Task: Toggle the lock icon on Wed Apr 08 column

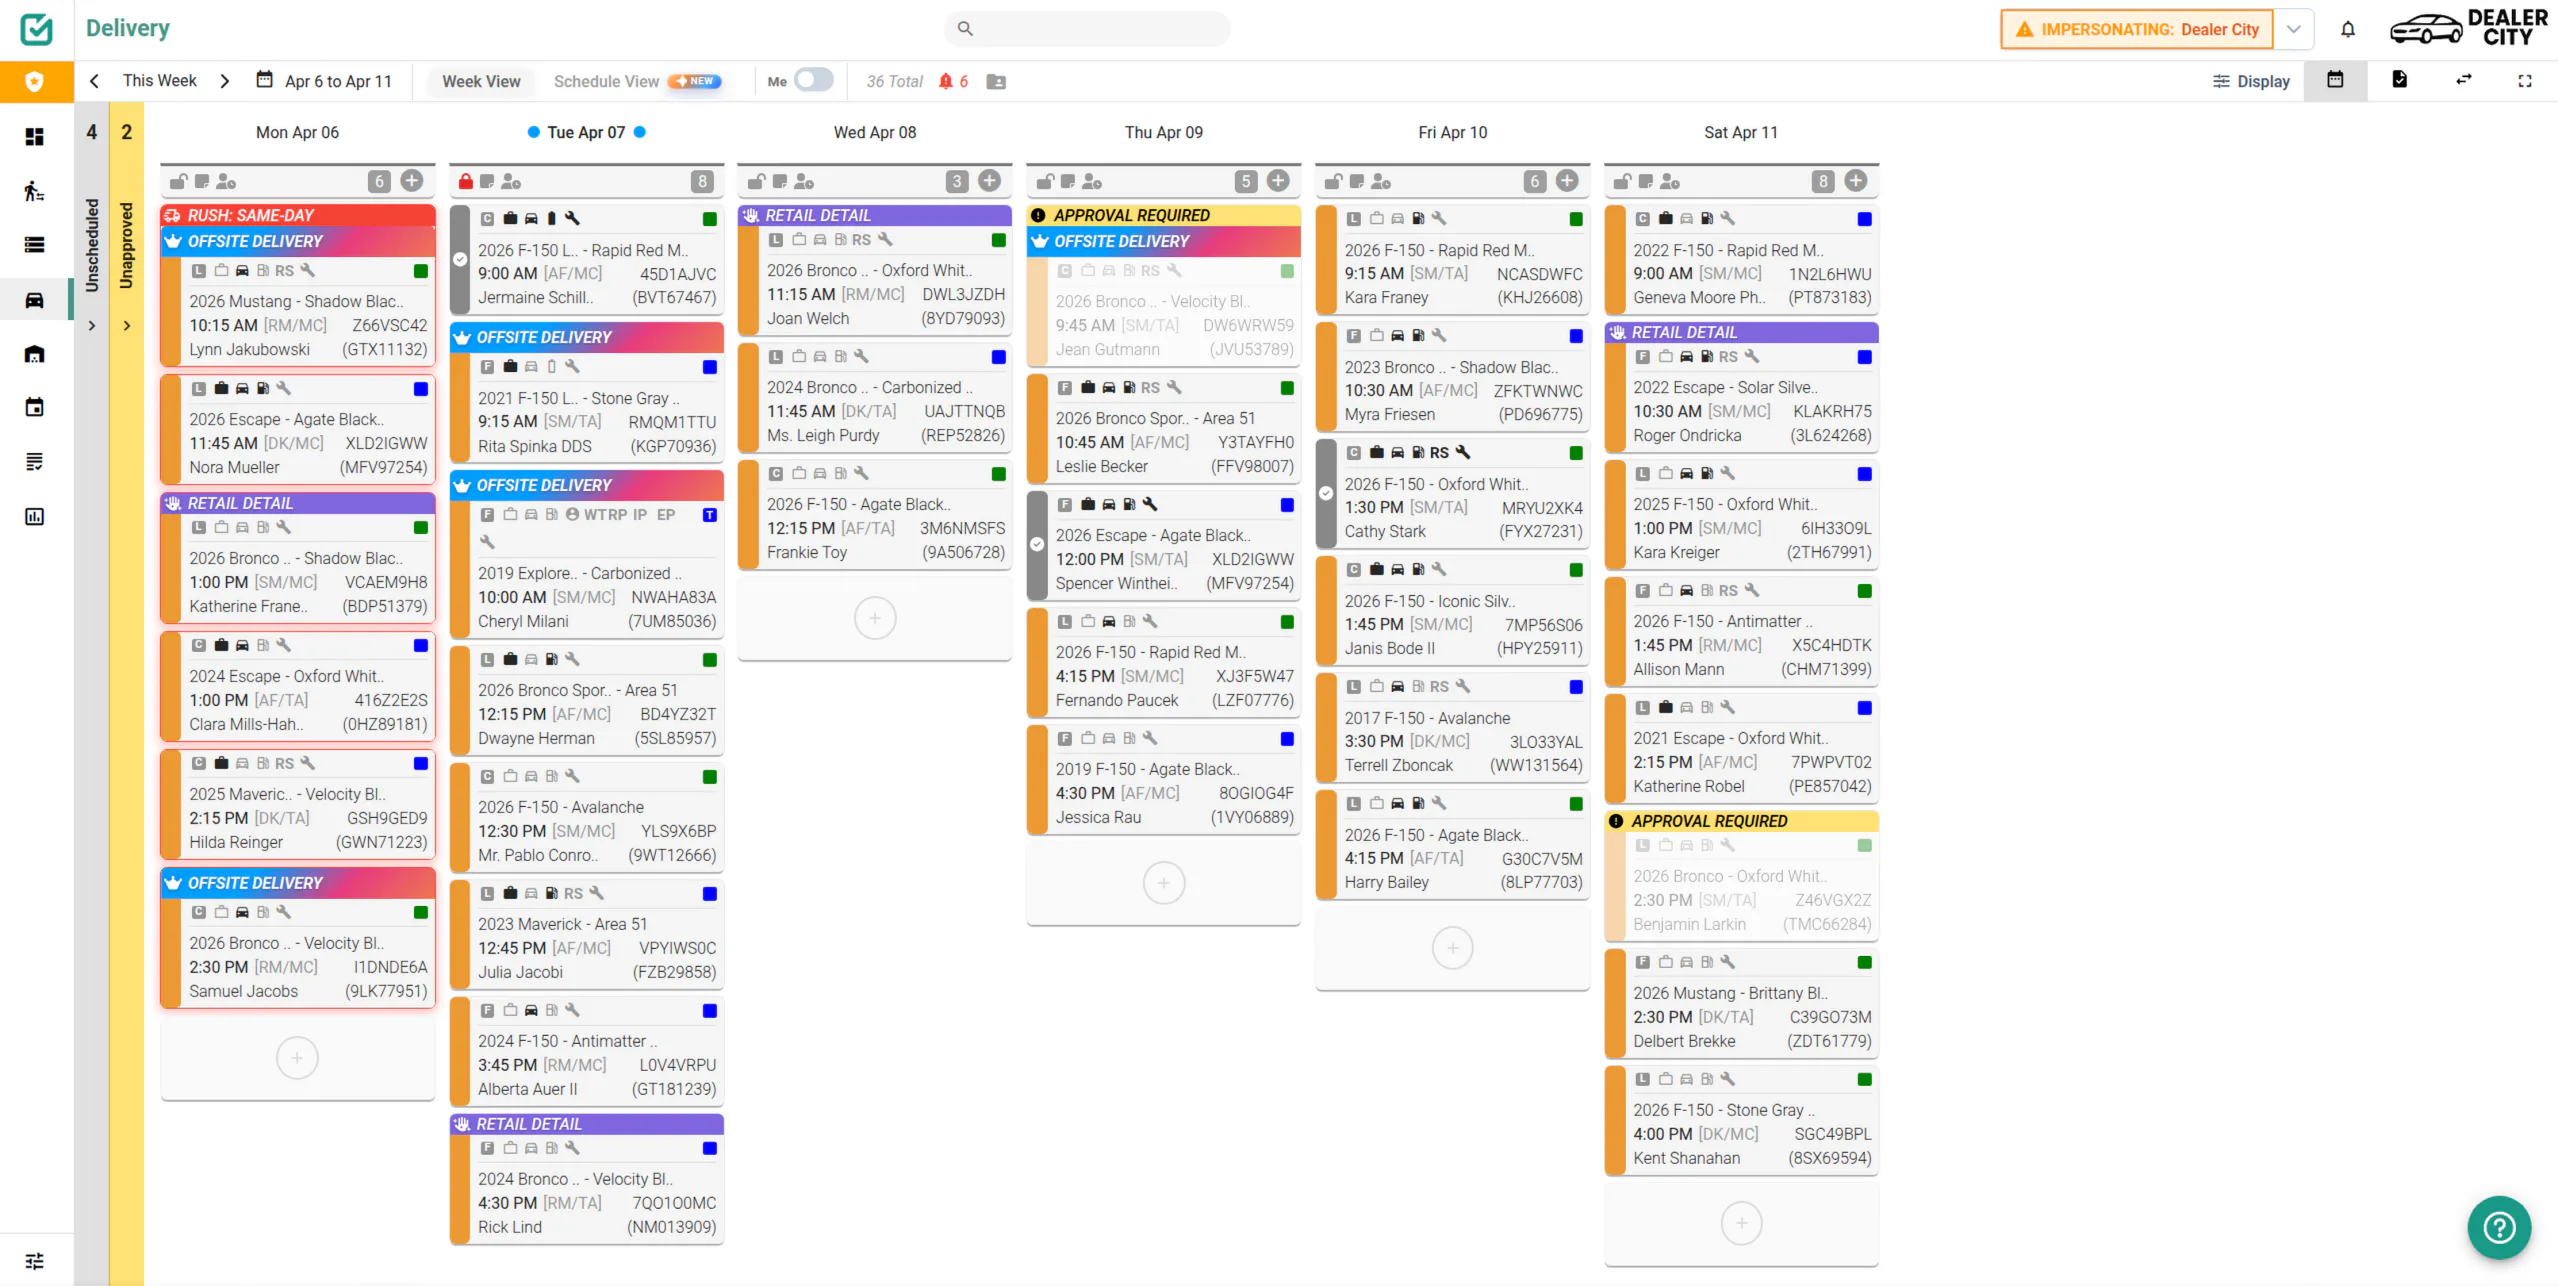Action: tap(756, 181)
